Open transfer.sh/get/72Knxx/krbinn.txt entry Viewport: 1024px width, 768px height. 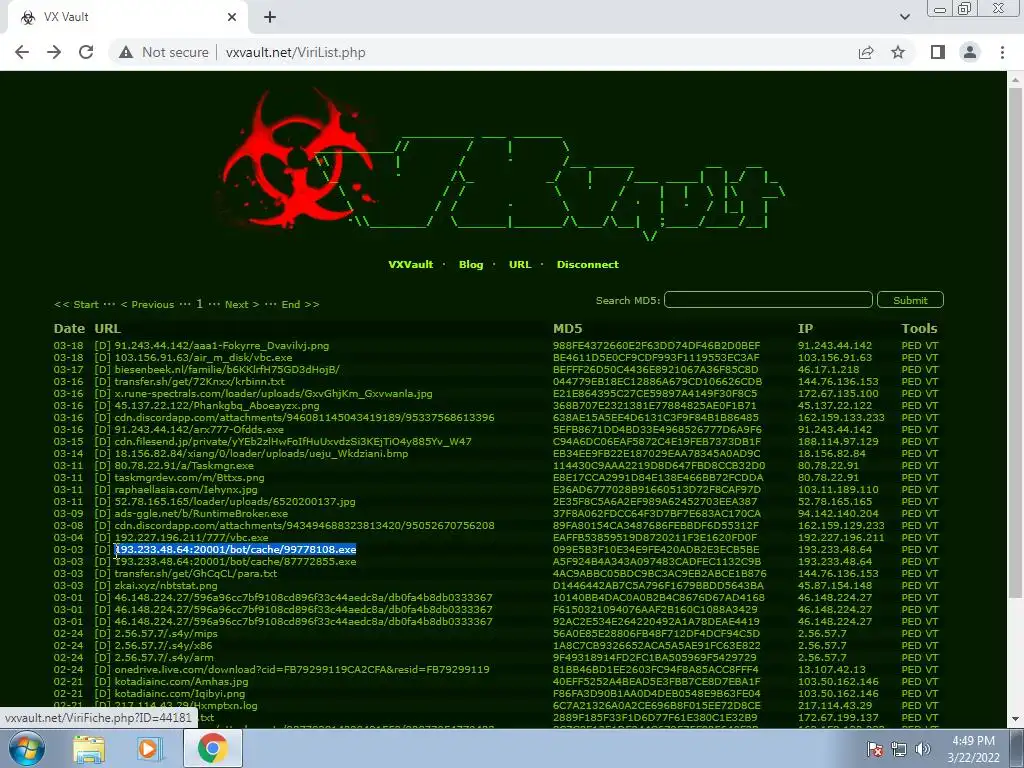(199, 381)
